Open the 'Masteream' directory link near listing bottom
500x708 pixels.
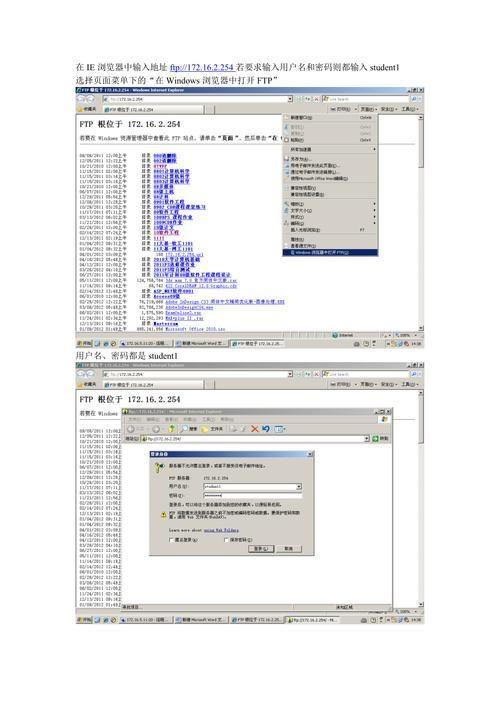[165, 323]
